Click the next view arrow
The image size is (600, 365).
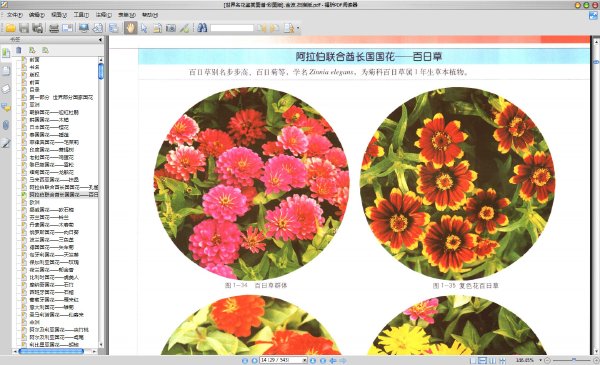343,360
